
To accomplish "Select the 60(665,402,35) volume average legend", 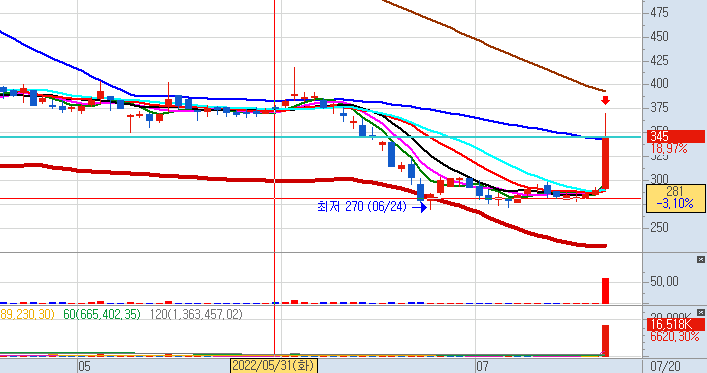I will point(102,314).
